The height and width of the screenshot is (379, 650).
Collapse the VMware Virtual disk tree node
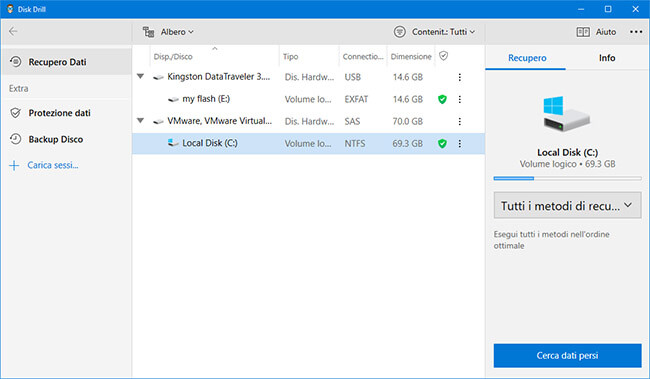tap(141, 121)
